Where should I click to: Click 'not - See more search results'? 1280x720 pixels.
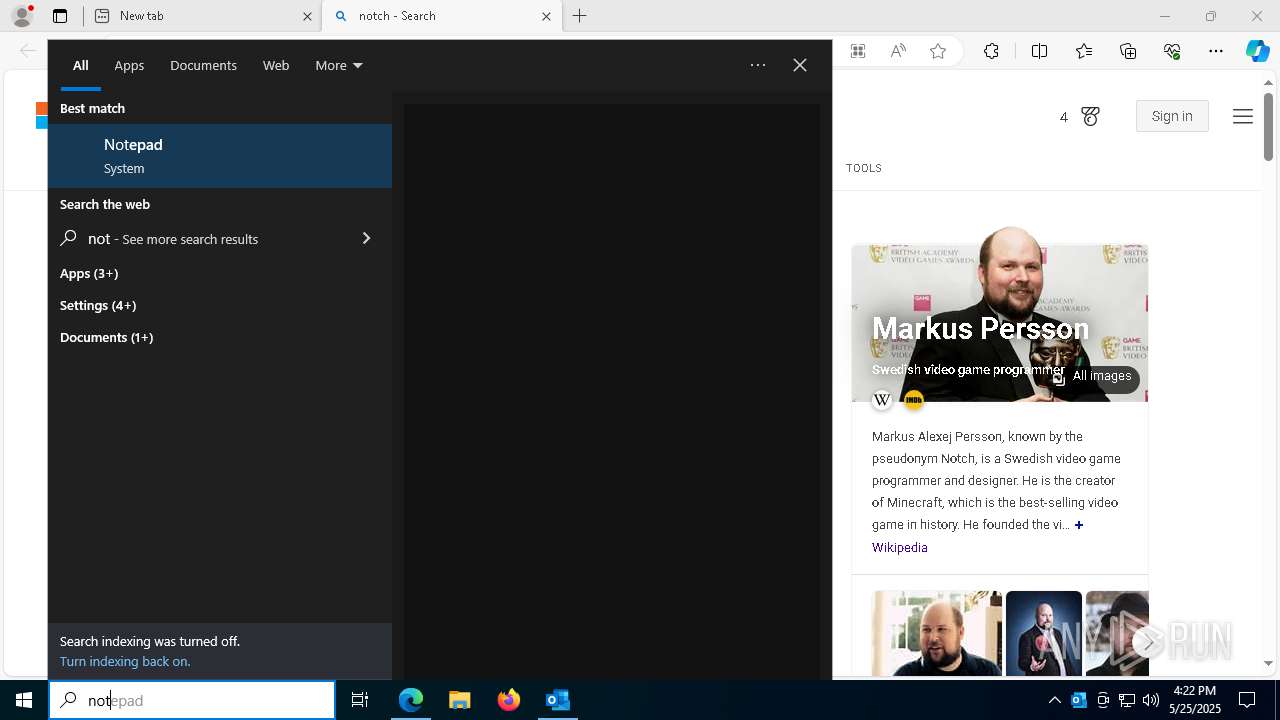click(173, 239)
